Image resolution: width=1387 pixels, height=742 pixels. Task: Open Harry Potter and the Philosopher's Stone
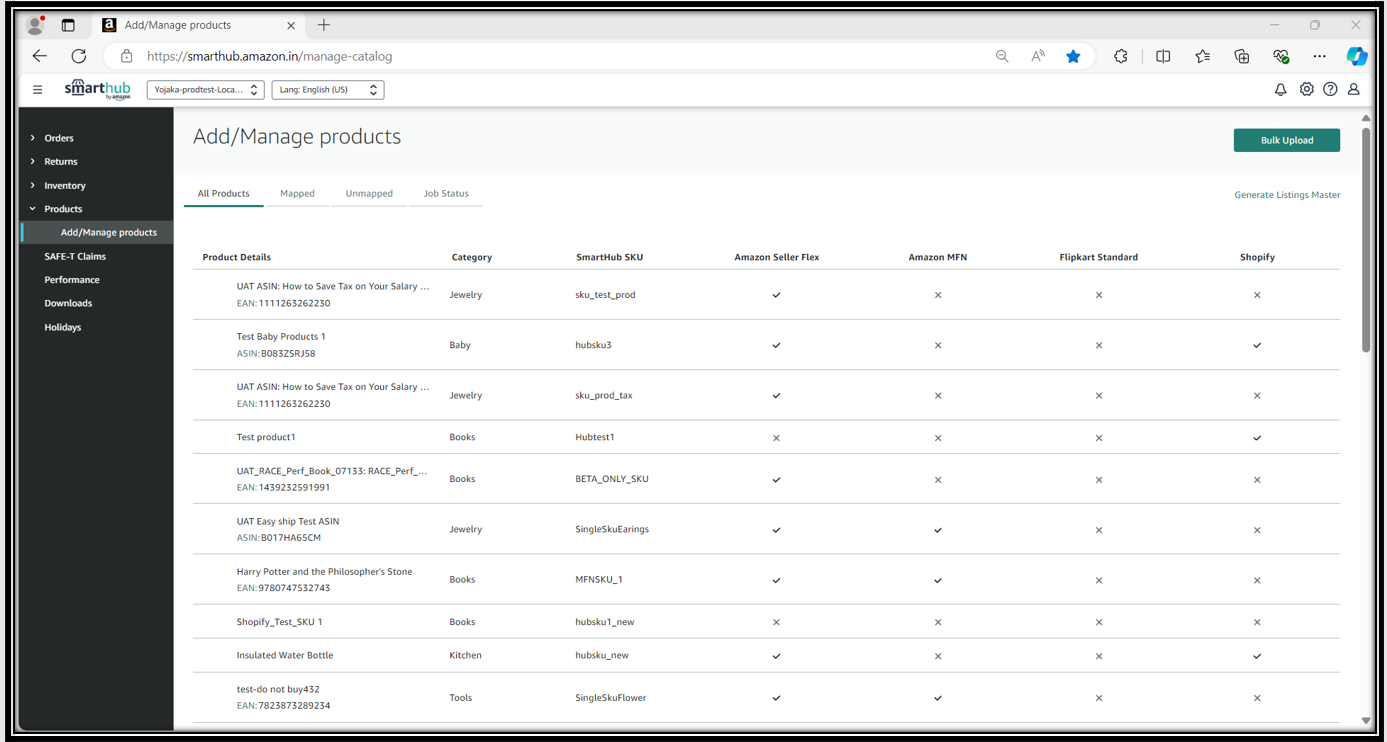coord(324,572)
